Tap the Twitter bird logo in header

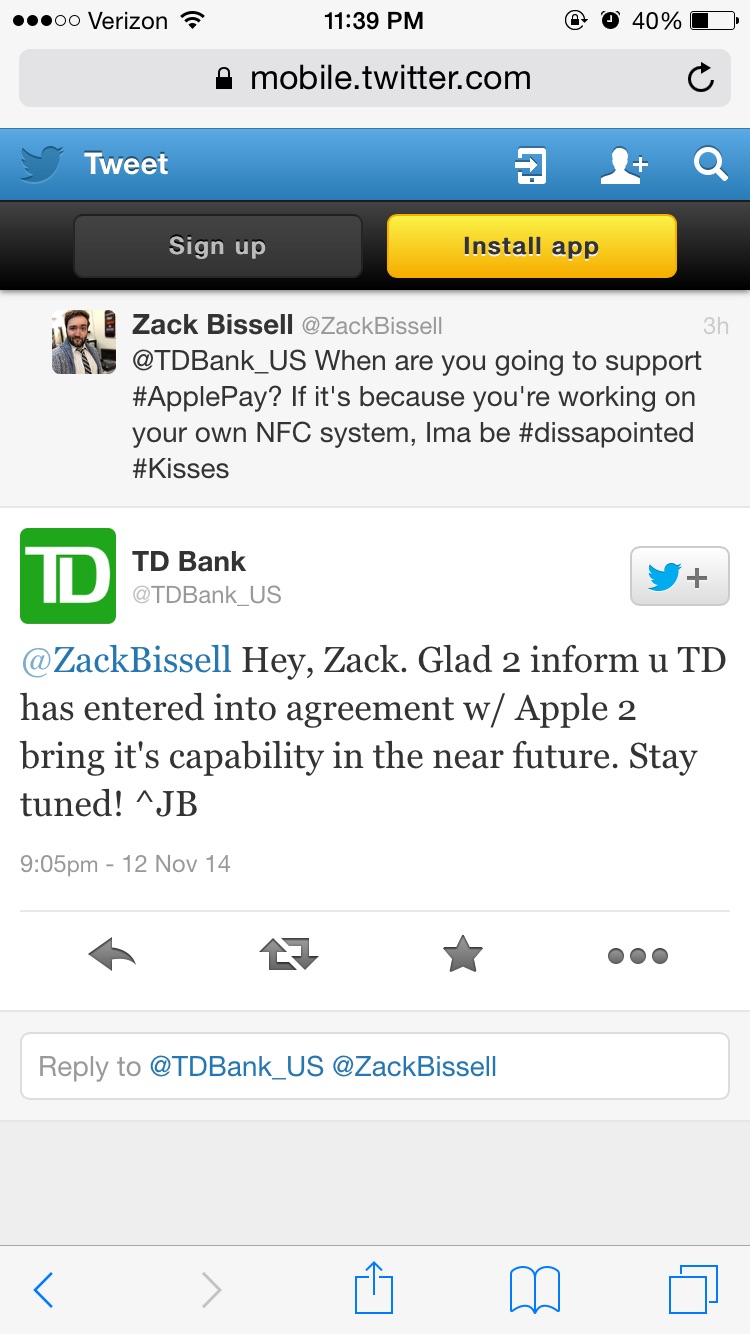41,164
